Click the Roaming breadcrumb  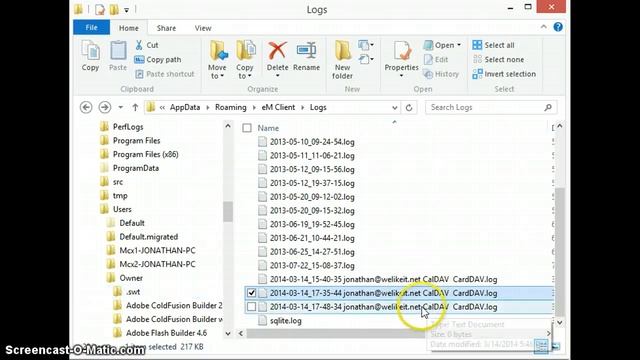click(x=231, y=107)
